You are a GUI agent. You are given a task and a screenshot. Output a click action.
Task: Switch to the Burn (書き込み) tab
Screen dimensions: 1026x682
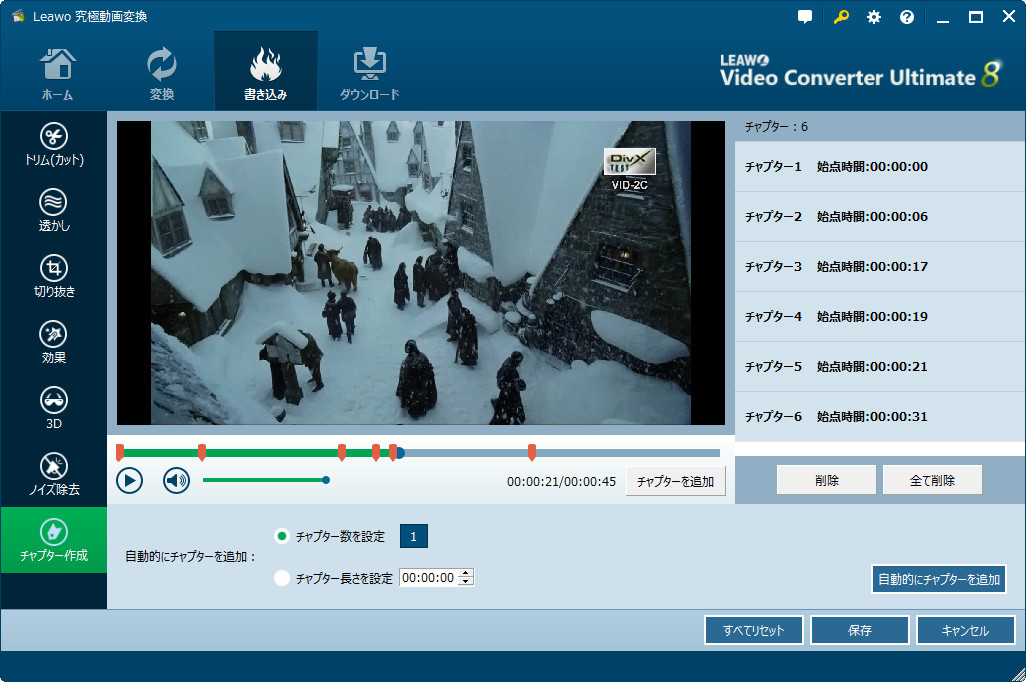[x=266, y=73]
